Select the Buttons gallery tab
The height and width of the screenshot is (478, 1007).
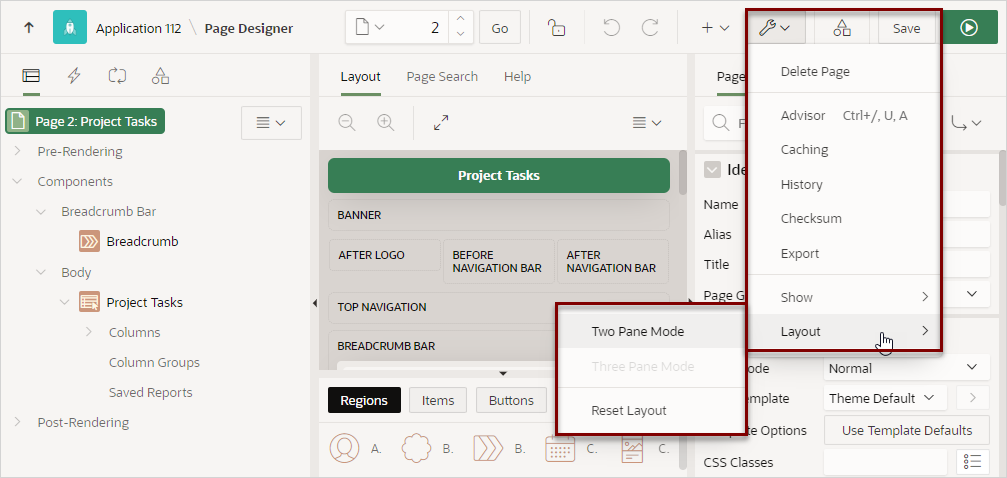click(x=511, y=400)
